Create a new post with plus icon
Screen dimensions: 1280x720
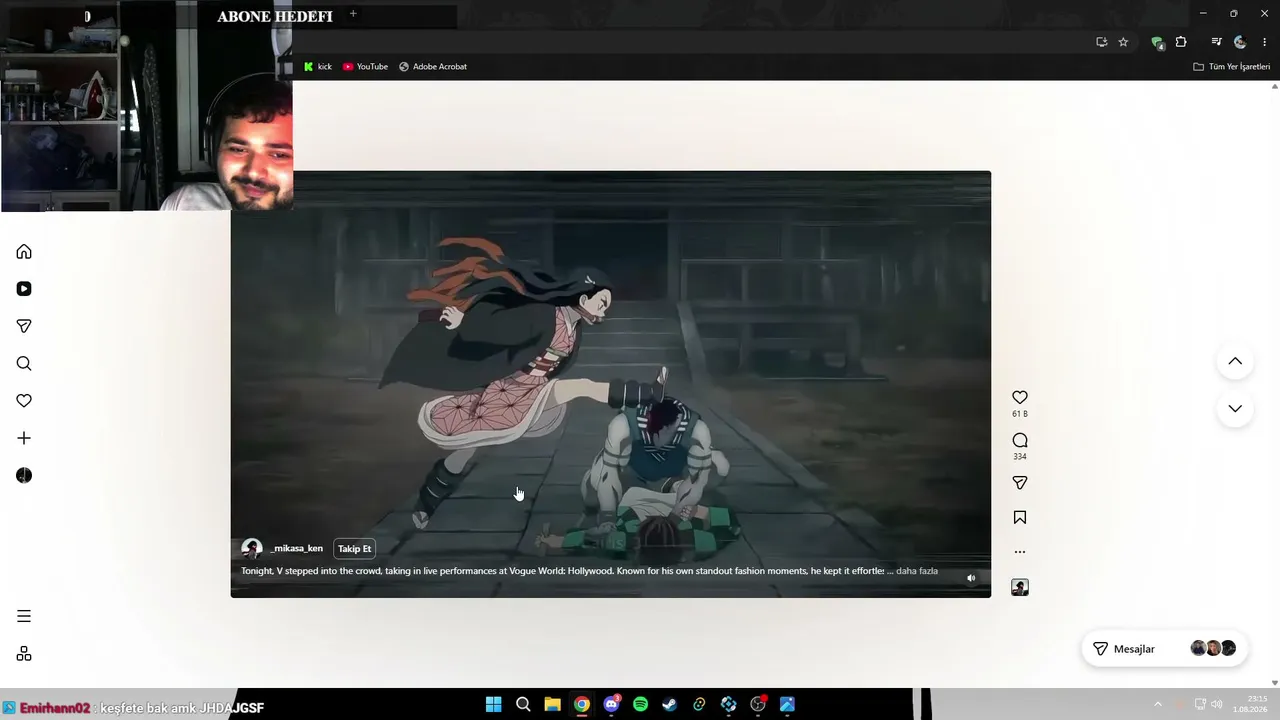tap(24, 438)
